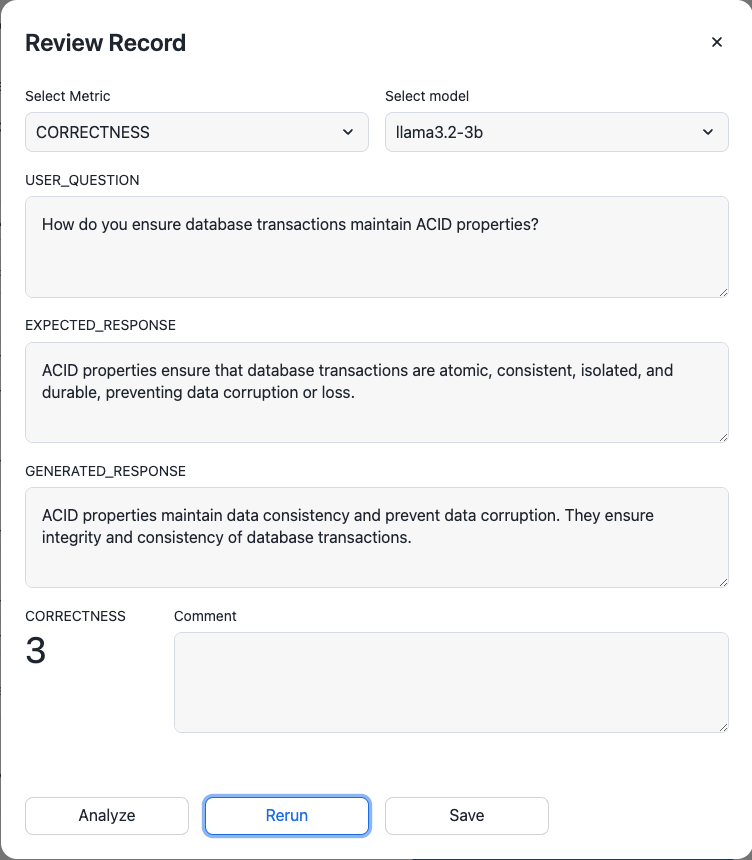This screenshot has height=860, width=752.
Task: Click the Comment box resize handle
Action: click(x=722, y=726)
